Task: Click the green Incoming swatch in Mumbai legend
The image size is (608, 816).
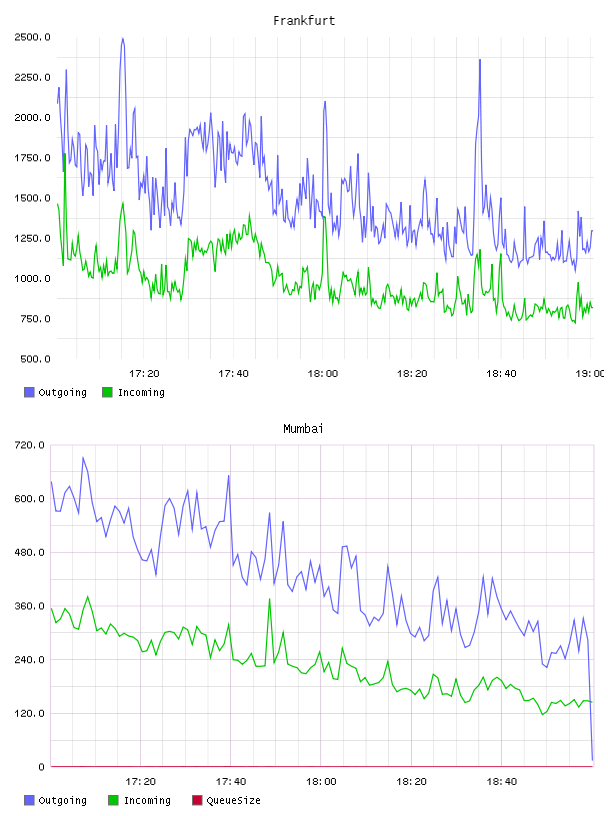Action: click(113, 800)
